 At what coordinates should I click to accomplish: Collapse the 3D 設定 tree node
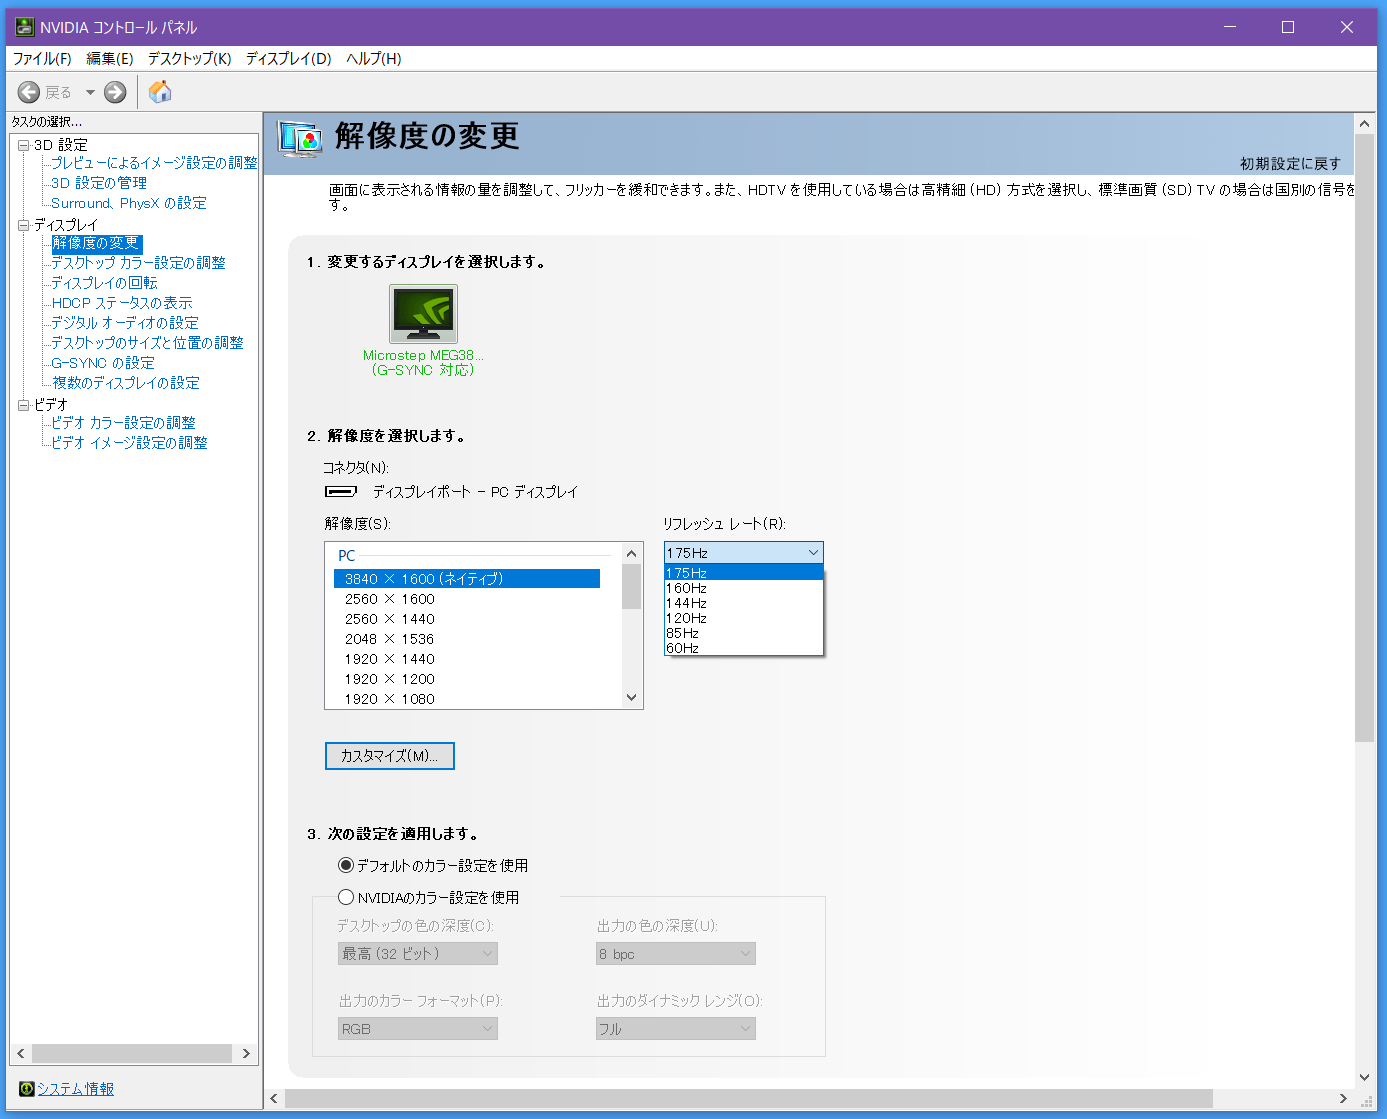(x=23, y=145)
